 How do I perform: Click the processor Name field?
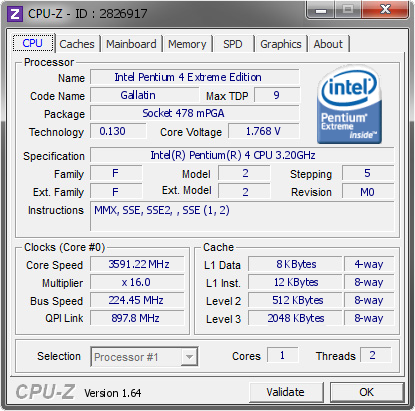pyautogui.click(x=195, y=77)
